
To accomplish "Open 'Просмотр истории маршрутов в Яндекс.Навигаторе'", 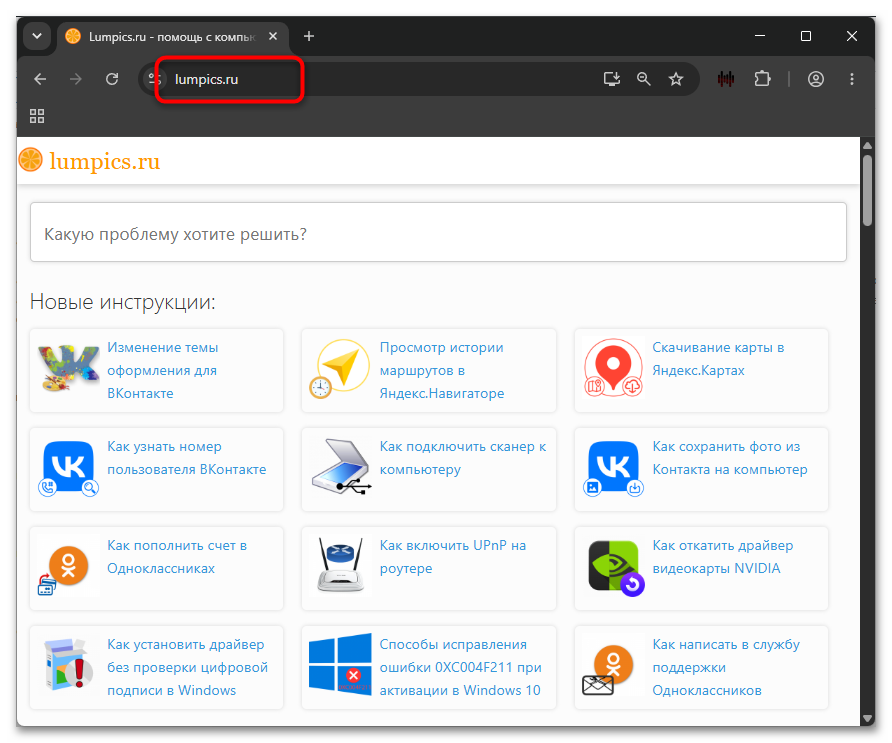I will [x=441, y=370].
